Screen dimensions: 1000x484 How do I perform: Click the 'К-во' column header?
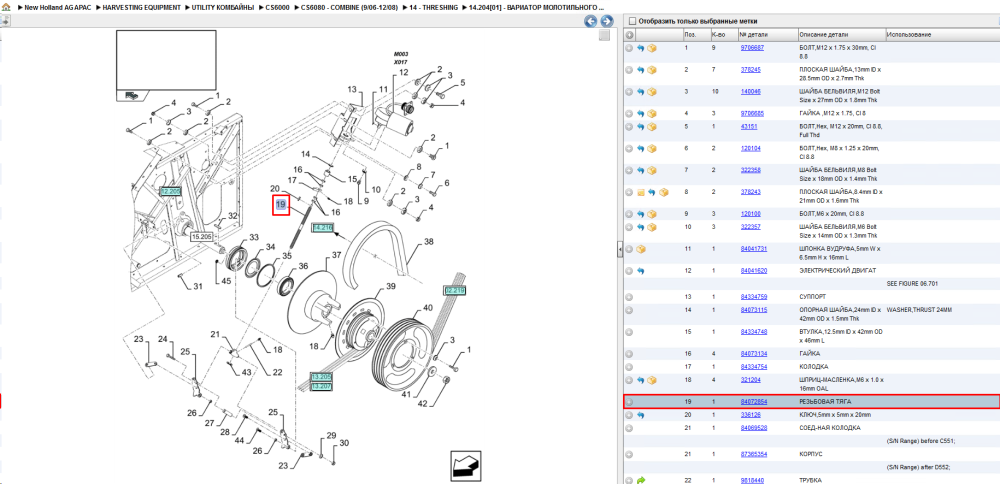[x=724, y=34]
